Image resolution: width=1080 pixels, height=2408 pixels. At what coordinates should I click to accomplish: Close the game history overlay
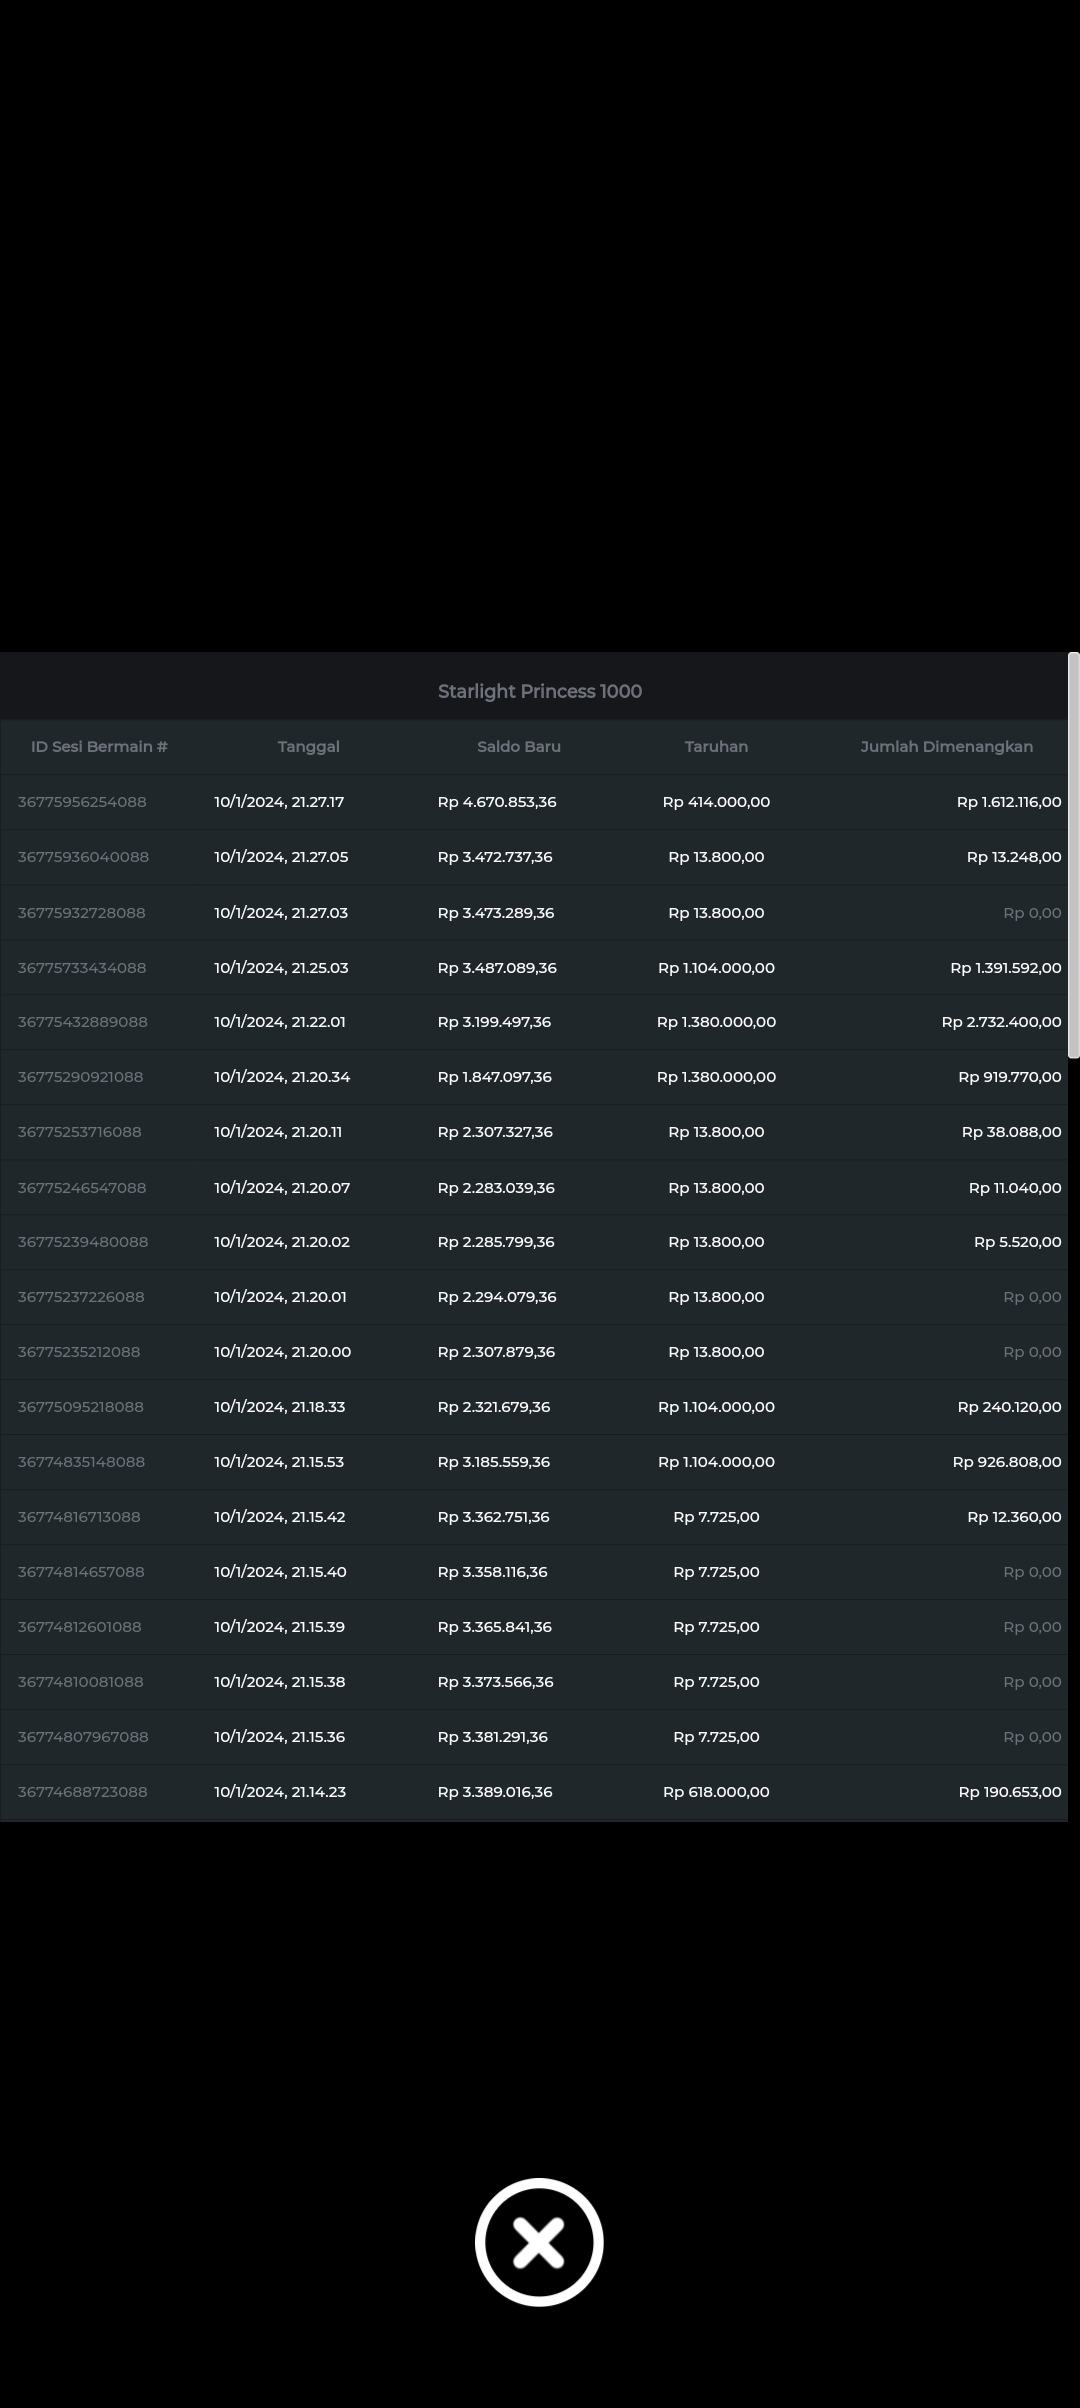(539, 2241)
